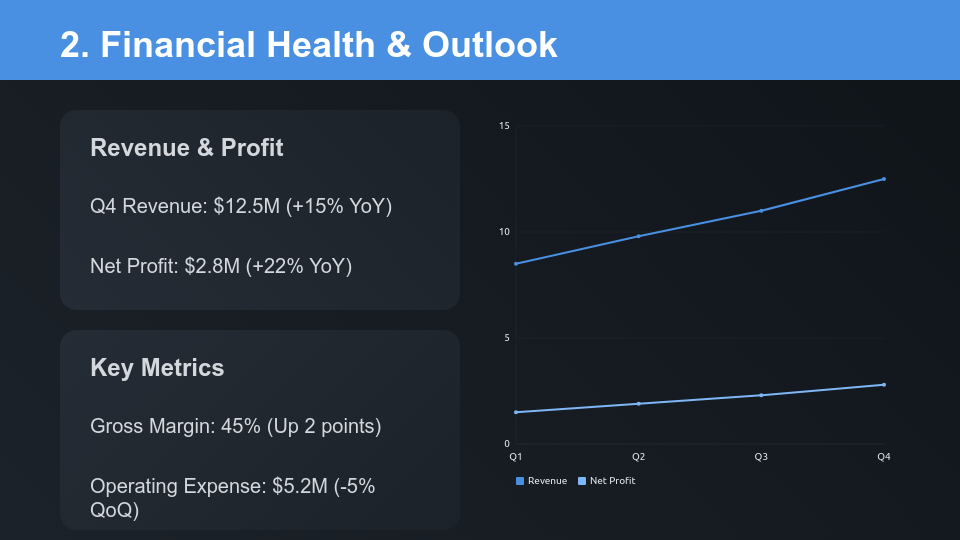Image resolution: width=960 pixels, height=540 pixels.
Task: Click the Key Metrics card heading
Action: [157, 368]
